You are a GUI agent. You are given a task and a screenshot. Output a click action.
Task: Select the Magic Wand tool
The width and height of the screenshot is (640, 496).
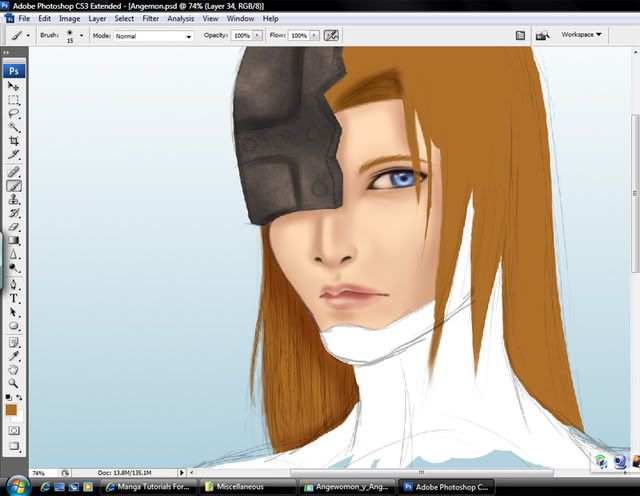[x=13, y=127]
